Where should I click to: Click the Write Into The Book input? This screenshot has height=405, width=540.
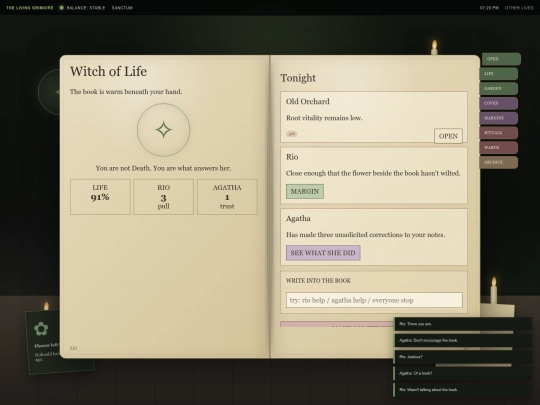click(x=374, y=300)
